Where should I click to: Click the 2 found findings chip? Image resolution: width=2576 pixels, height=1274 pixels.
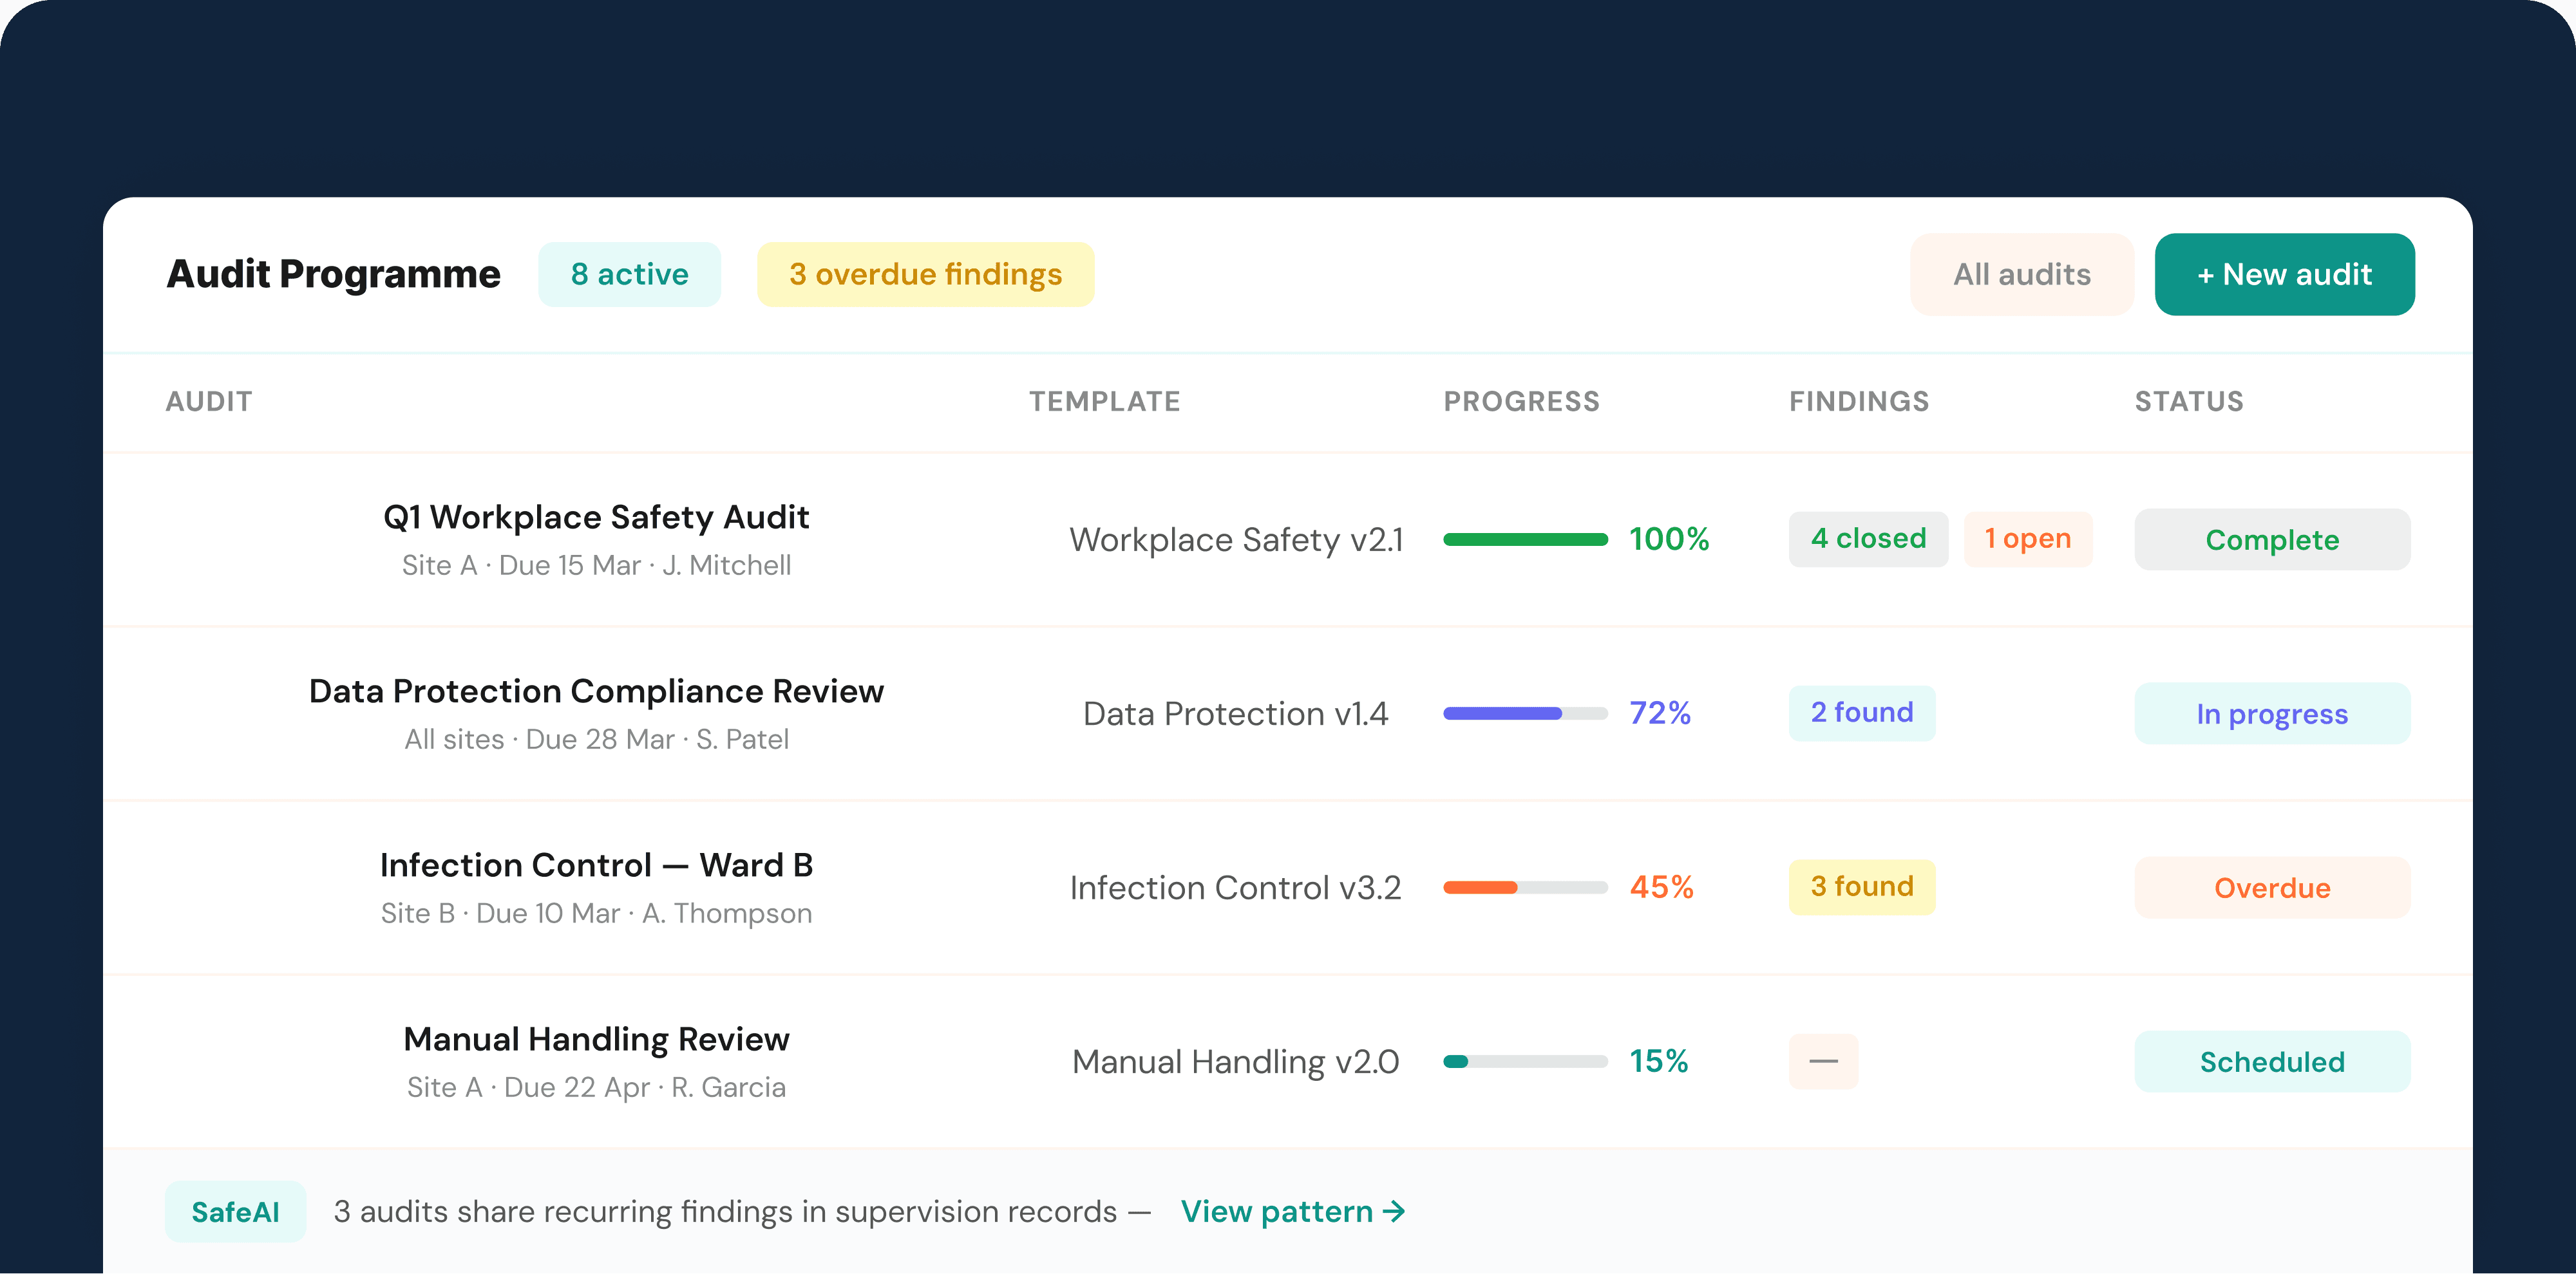pos(1861,713)
